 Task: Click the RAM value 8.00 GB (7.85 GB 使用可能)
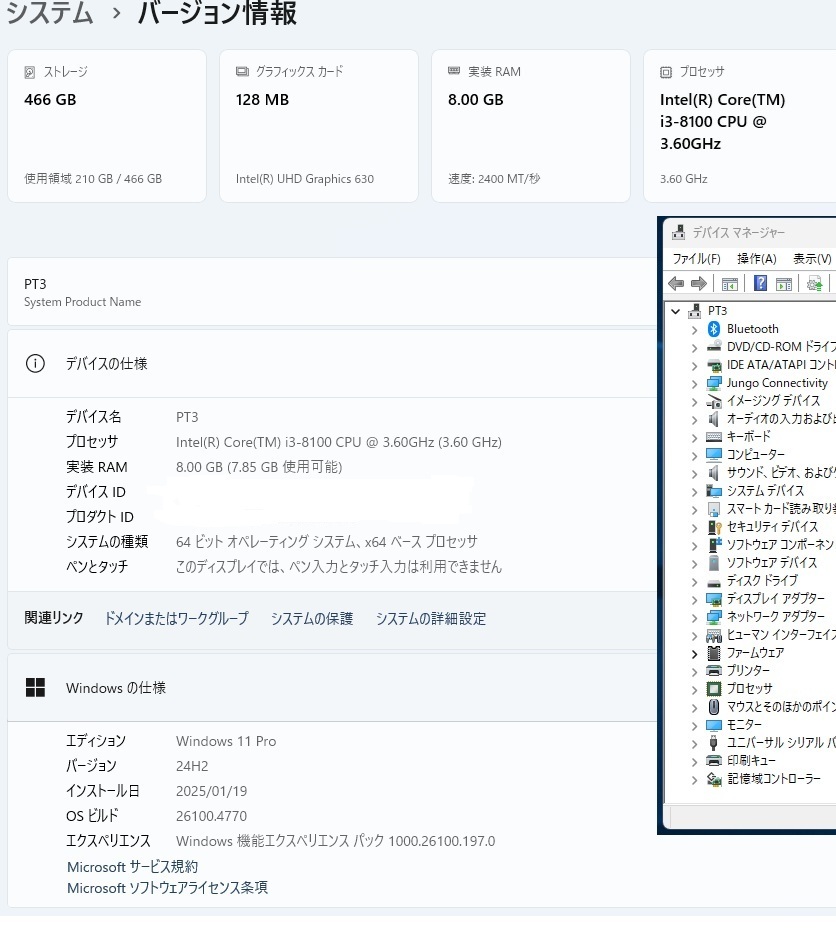coord(259,467)
